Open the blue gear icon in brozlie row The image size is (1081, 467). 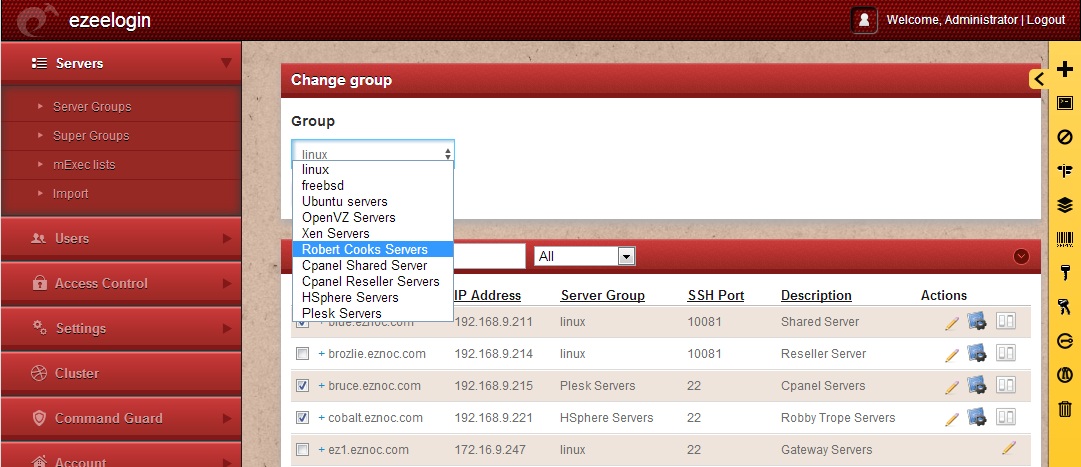977,352
